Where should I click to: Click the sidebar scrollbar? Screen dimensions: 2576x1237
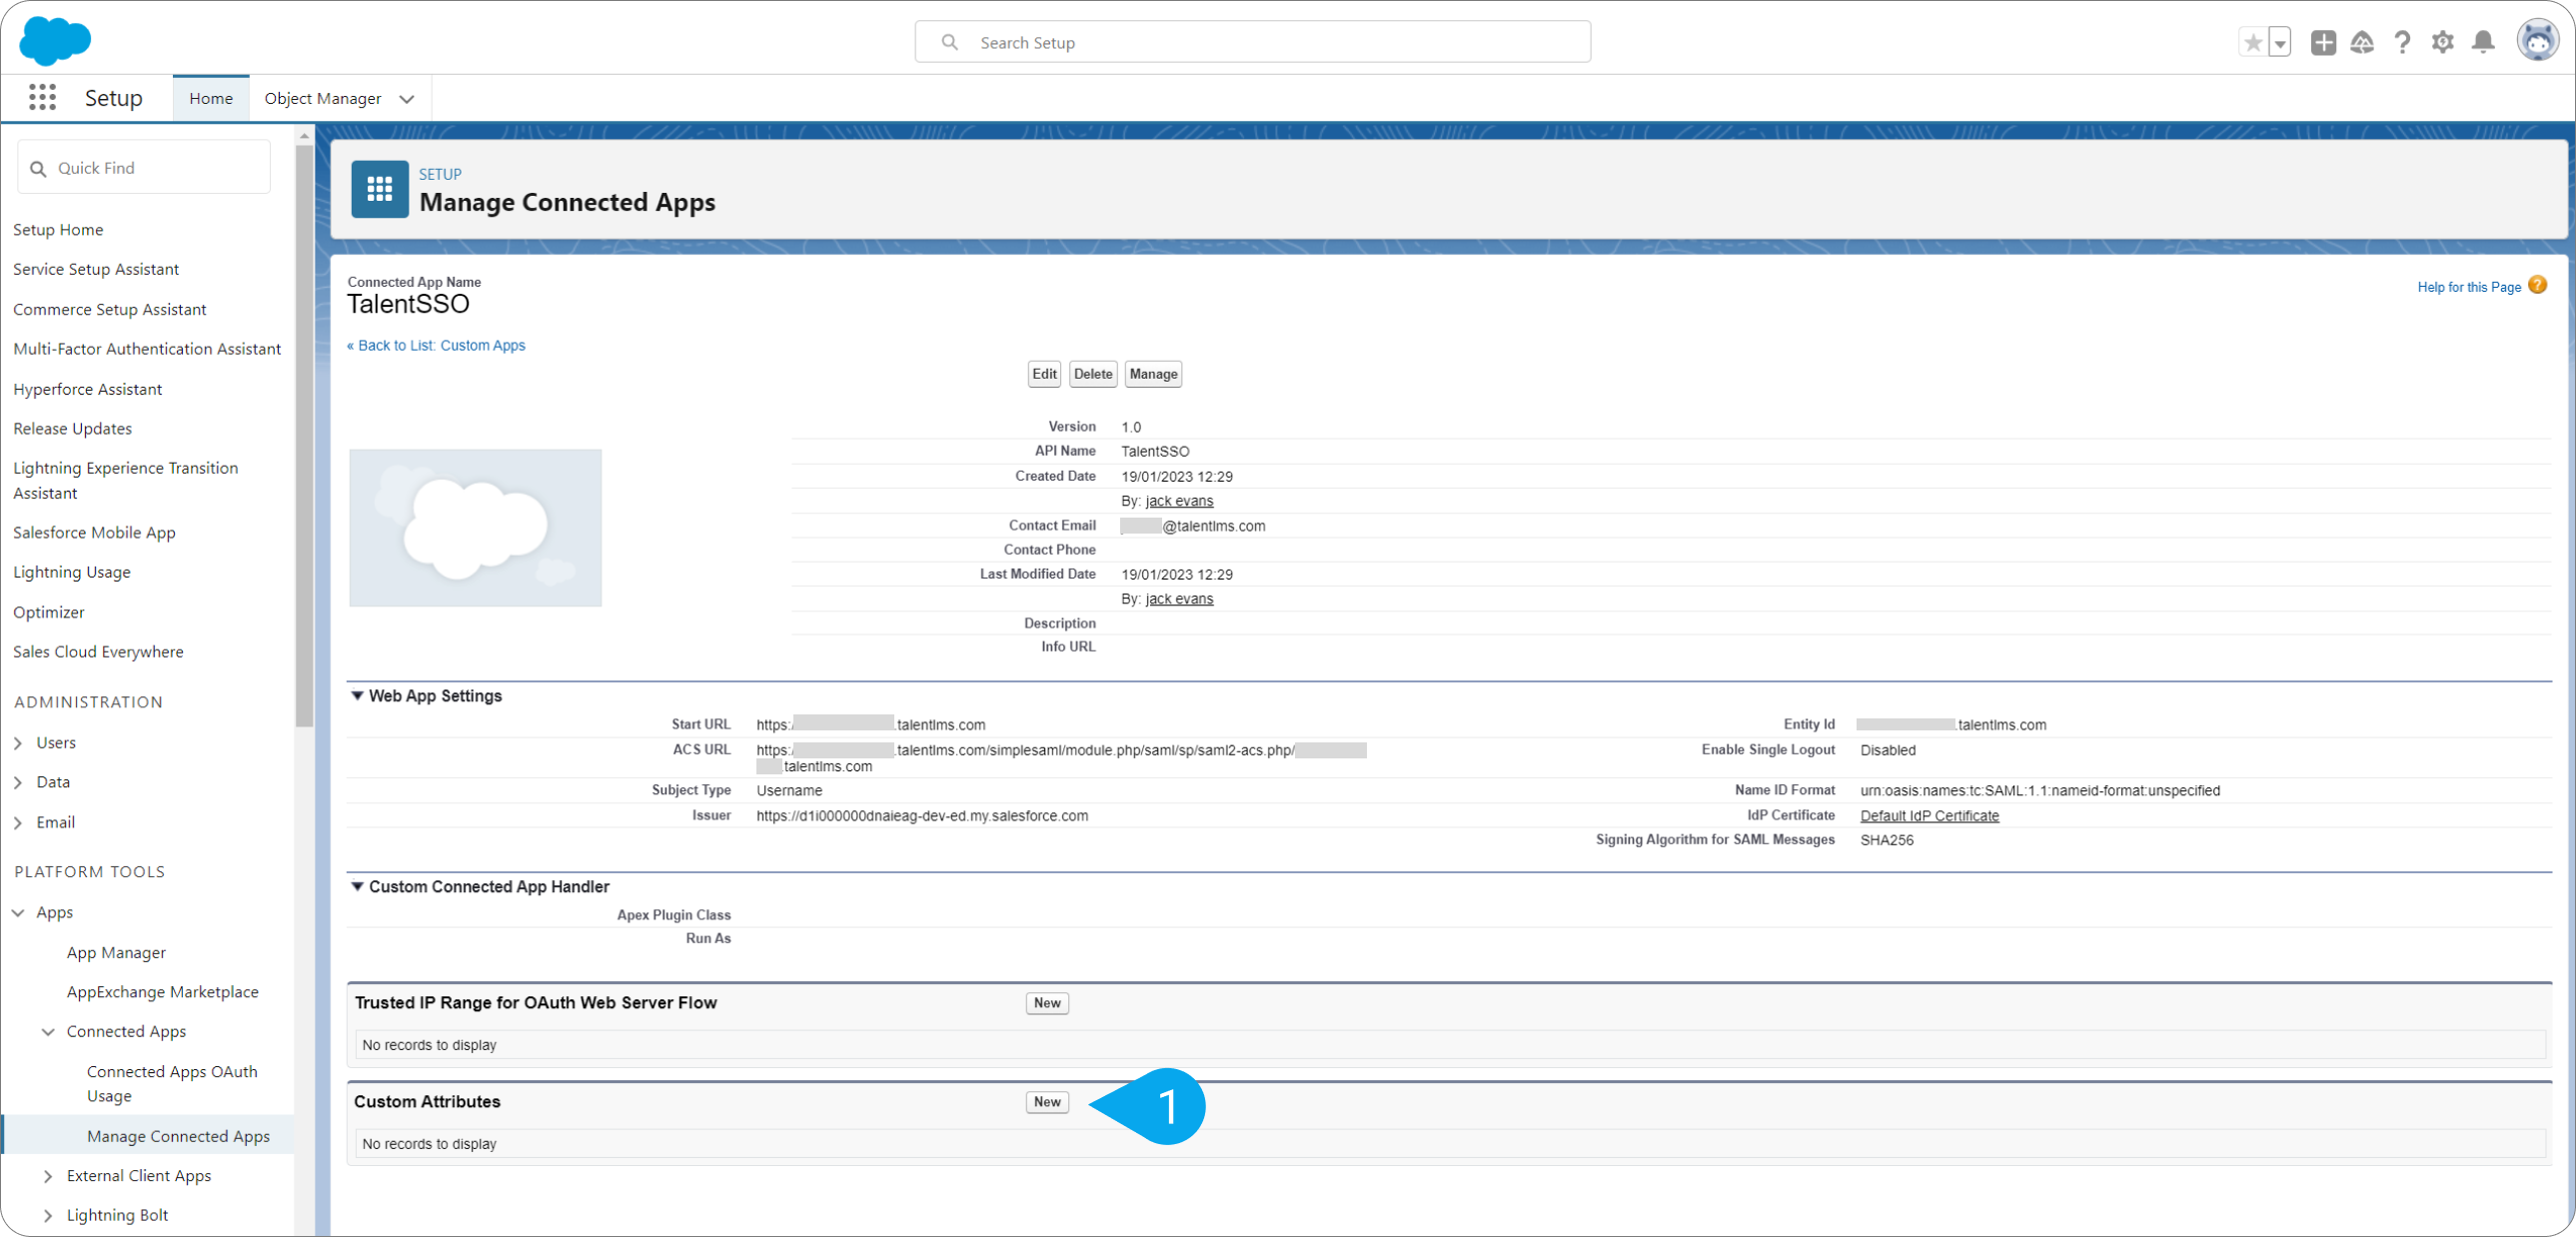tap(304, 435)
